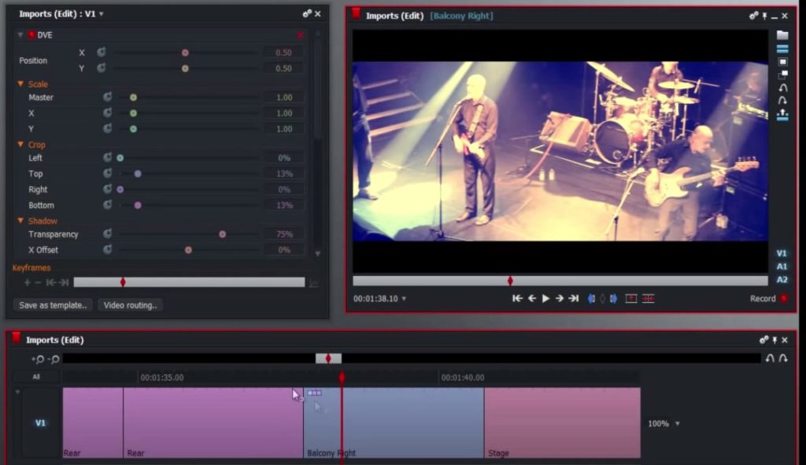Expand timeline track arrow above V1
Viewport: 806px width, 465px height.
tap(17, 392)
